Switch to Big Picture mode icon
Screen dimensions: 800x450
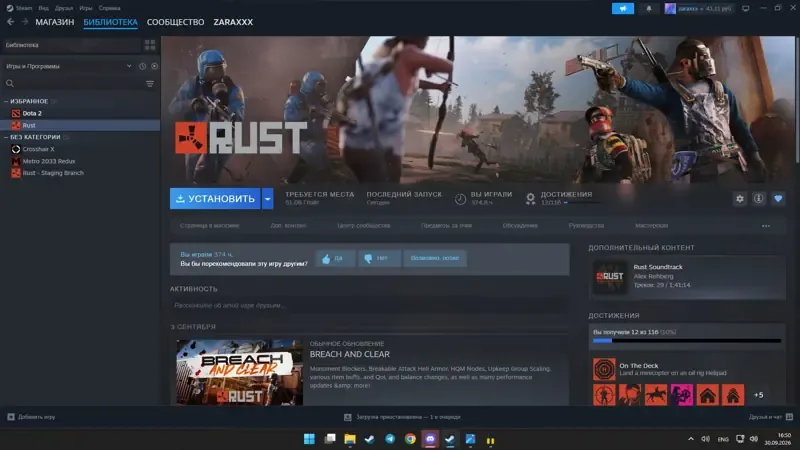coord(745,8)
